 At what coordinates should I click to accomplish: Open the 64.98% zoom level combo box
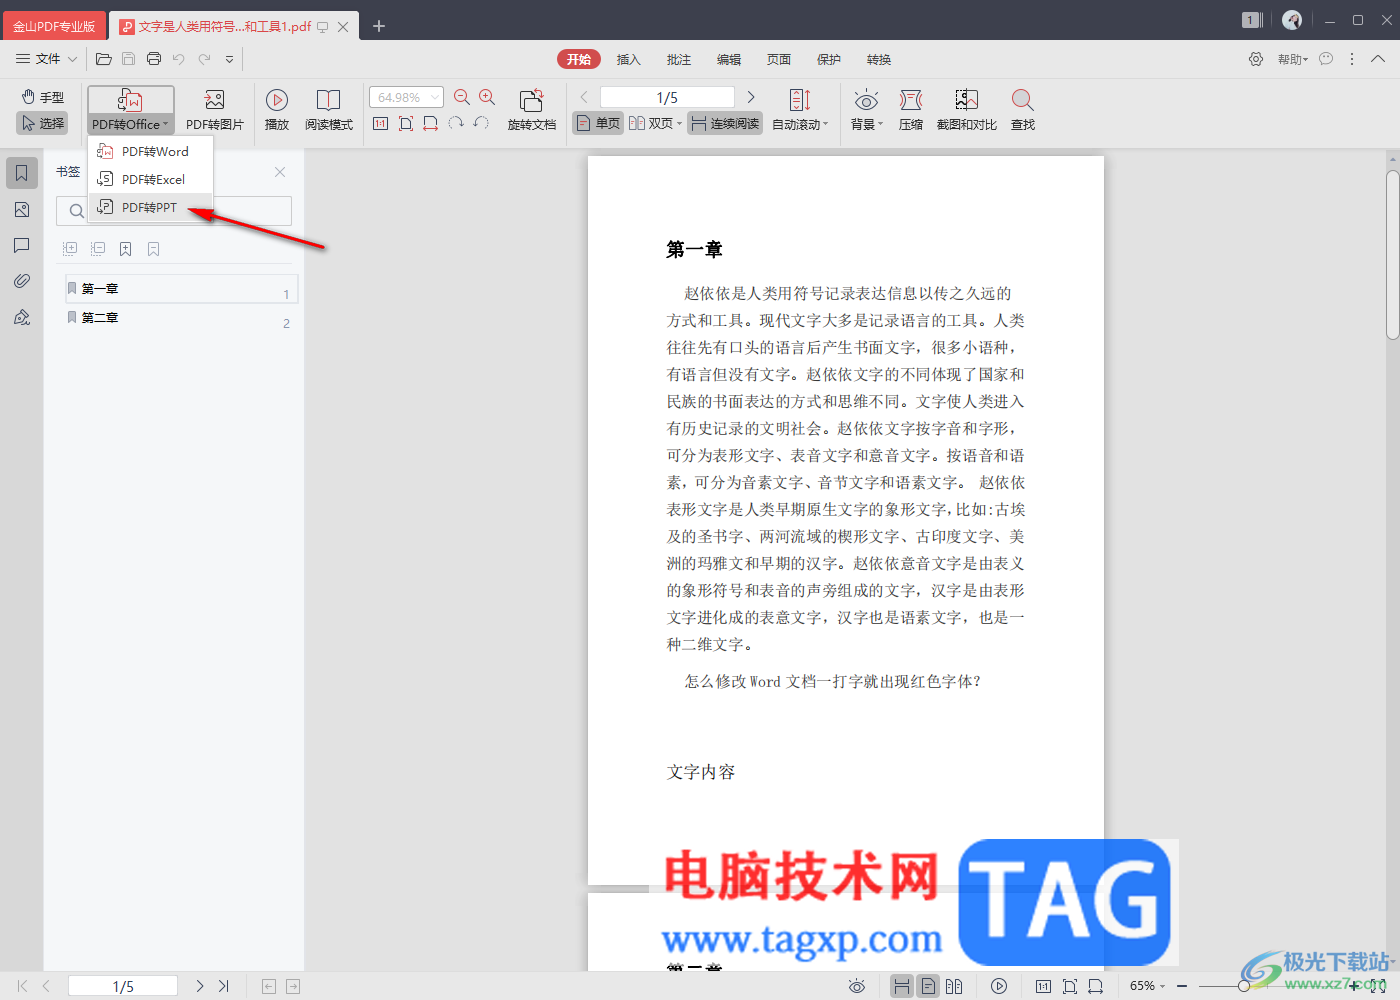[x=406, y=97]
